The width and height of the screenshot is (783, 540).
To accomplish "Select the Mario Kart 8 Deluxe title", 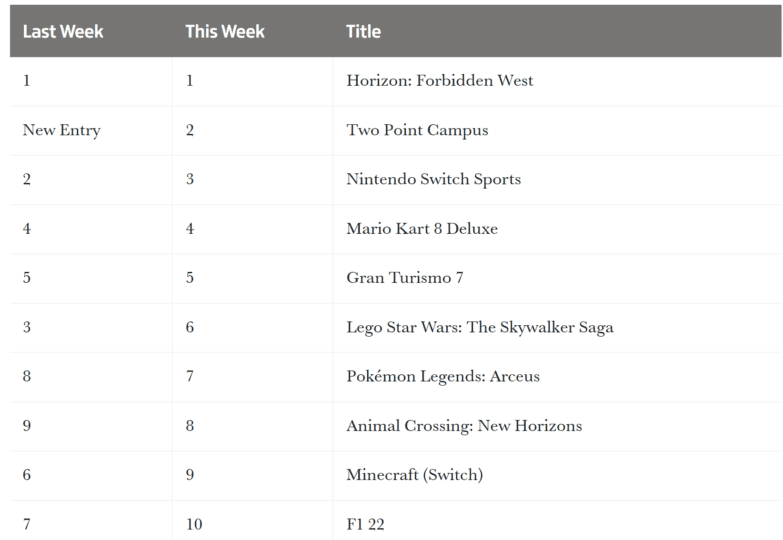I will tap(422, 228).
